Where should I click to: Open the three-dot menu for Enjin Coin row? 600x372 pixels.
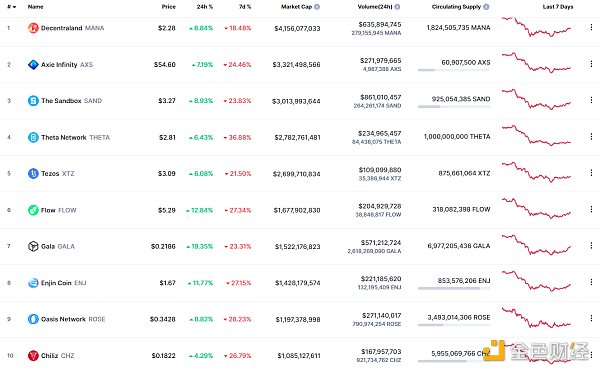pyautogui.click(x=591, y=282)
